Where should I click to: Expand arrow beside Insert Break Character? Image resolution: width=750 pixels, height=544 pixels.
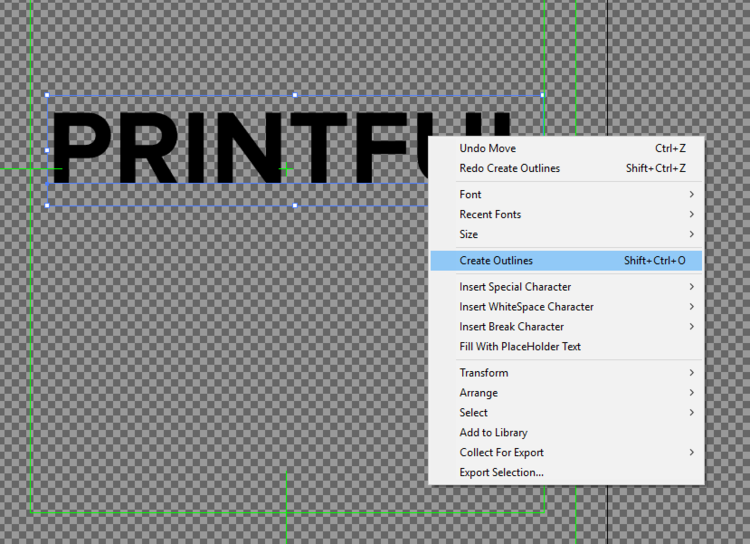click(692, 327)
